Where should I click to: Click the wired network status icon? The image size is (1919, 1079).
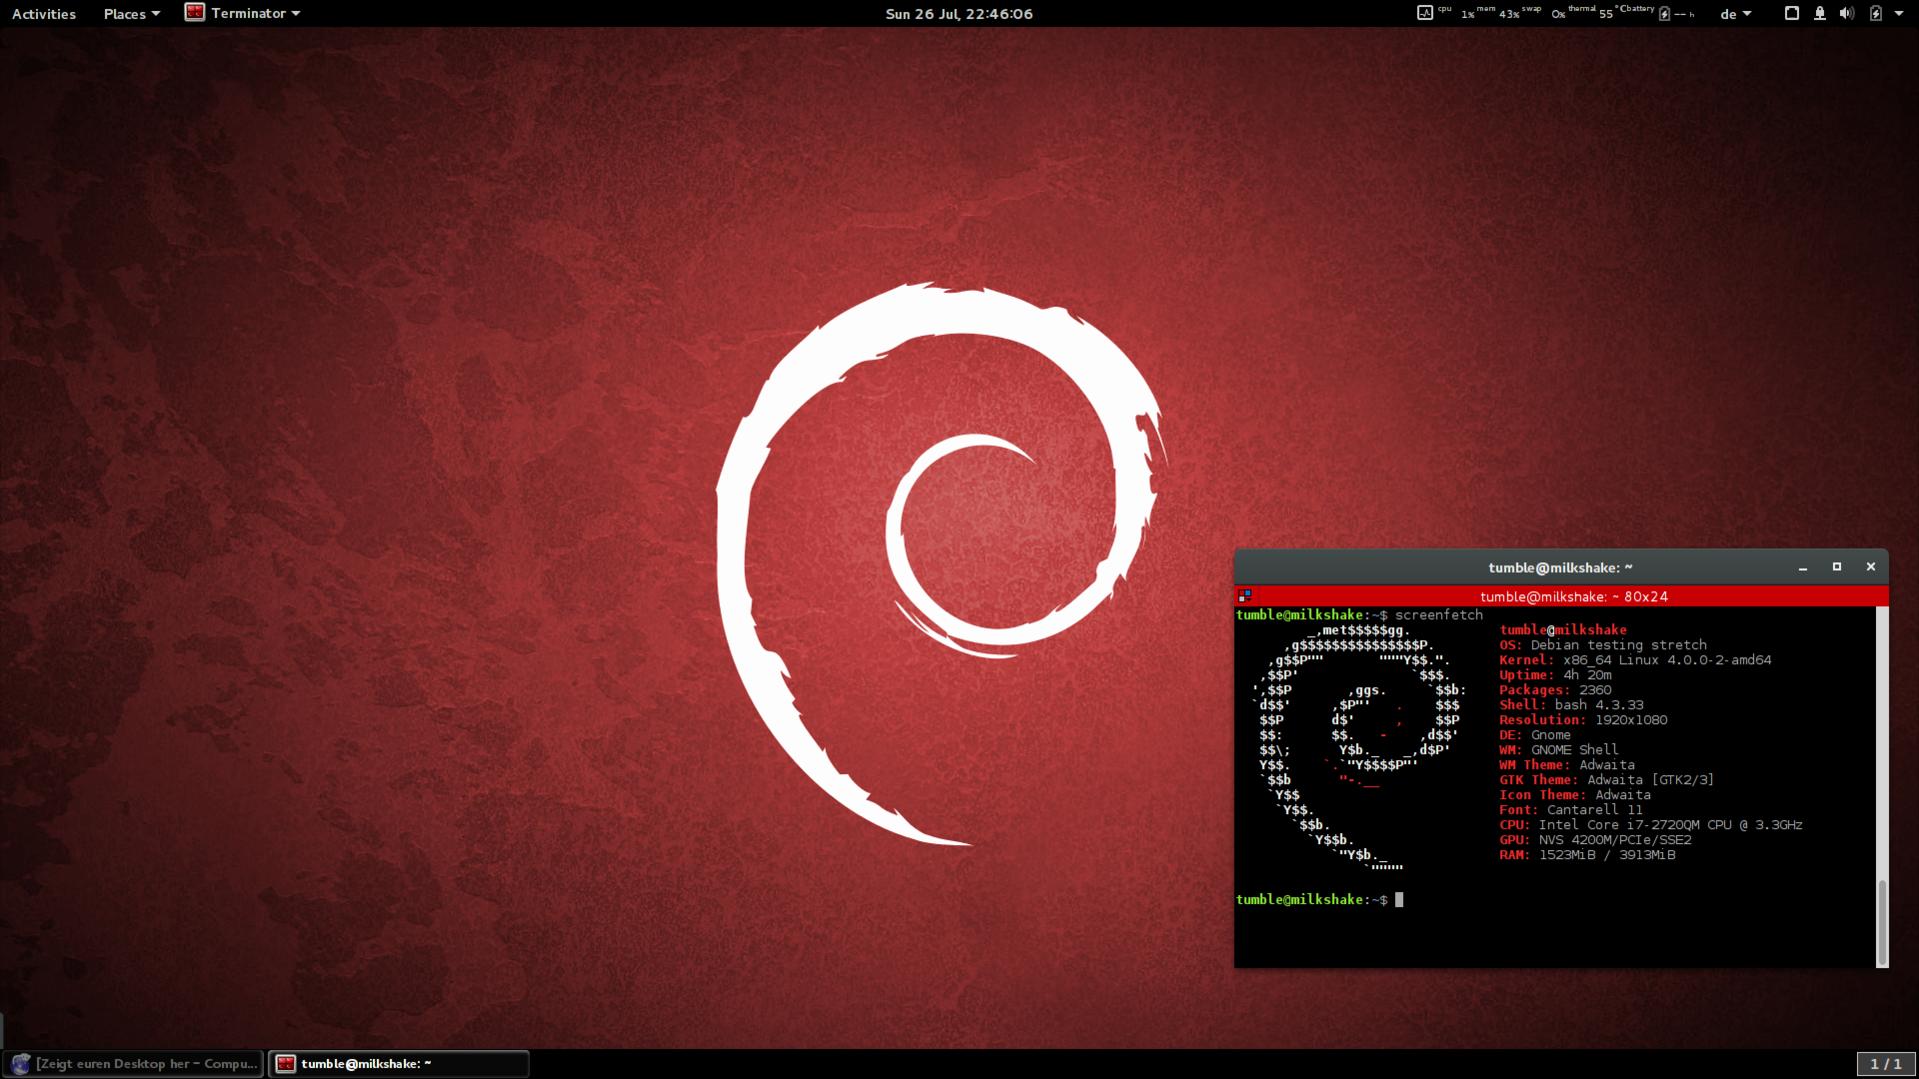click(1820, 13)
